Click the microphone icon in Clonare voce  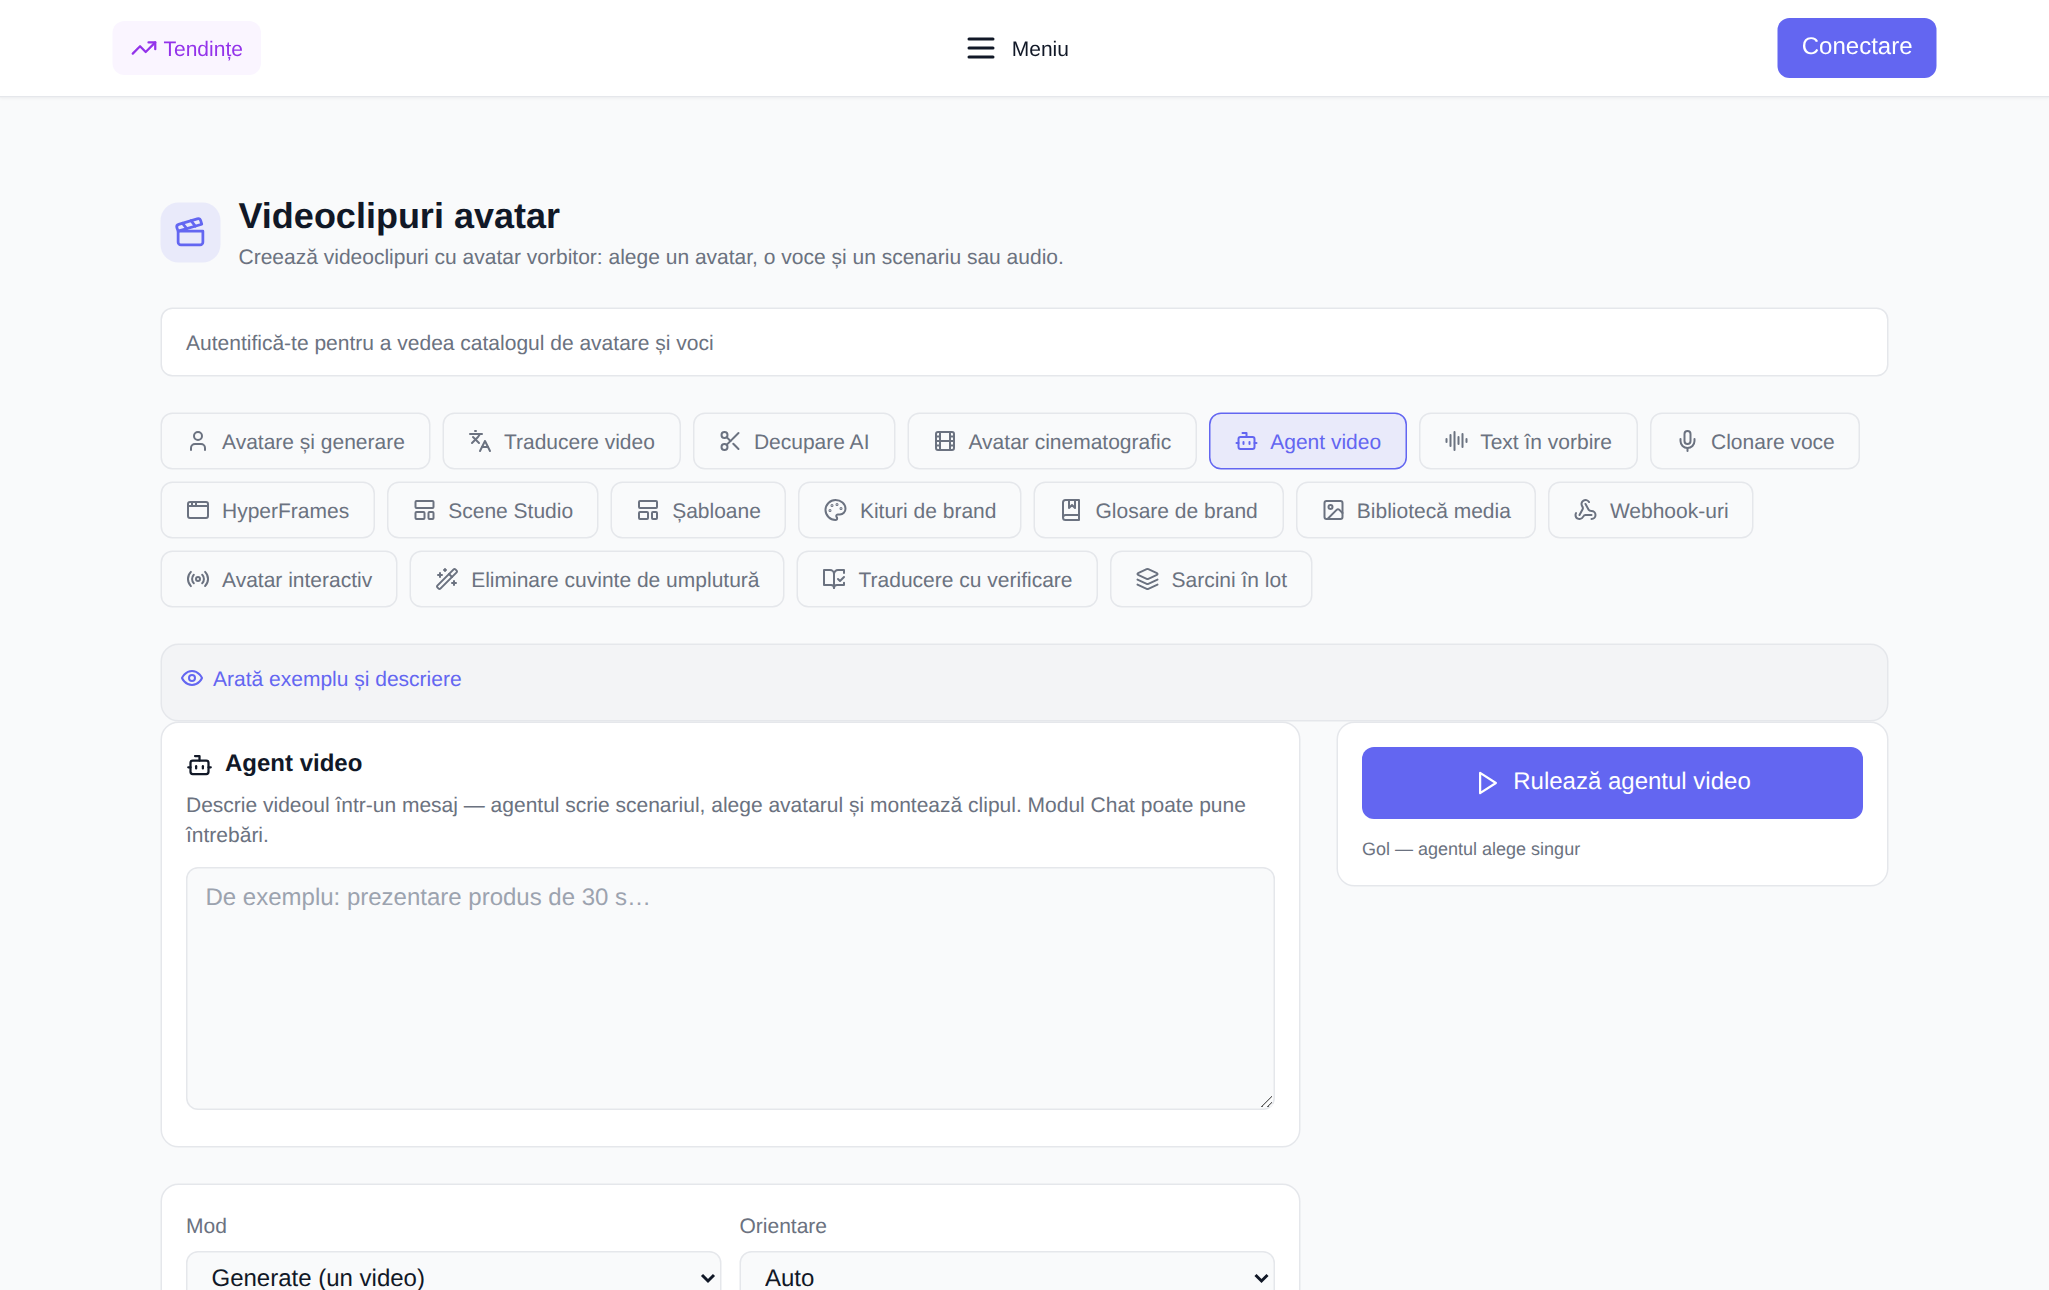(x=1687, y=441)
